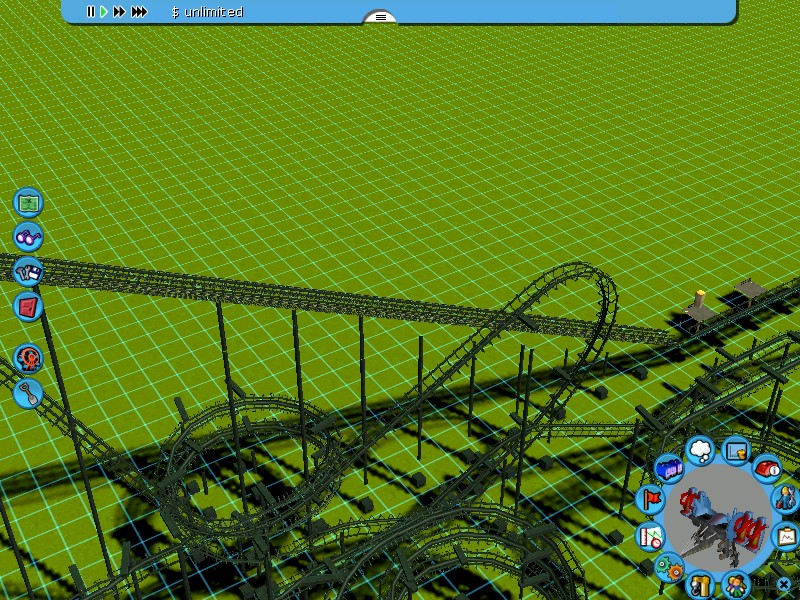Image resolution: width=800 pixels, height=600 pixels.
Task: Set game speed to triple fast-forward
Action: click(139, 11)
